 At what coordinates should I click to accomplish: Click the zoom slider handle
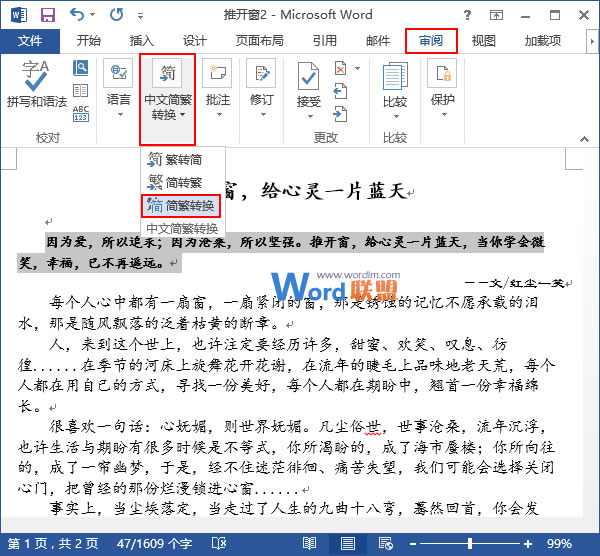coord(470,543)
